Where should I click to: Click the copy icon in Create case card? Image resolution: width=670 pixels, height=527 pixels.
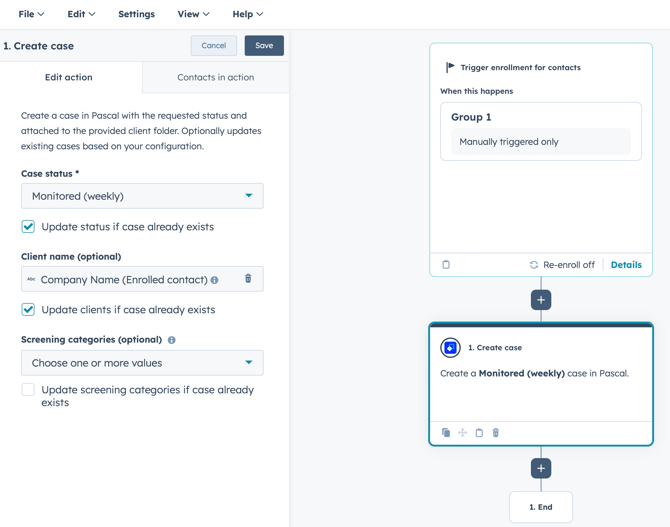coord(446,433)
